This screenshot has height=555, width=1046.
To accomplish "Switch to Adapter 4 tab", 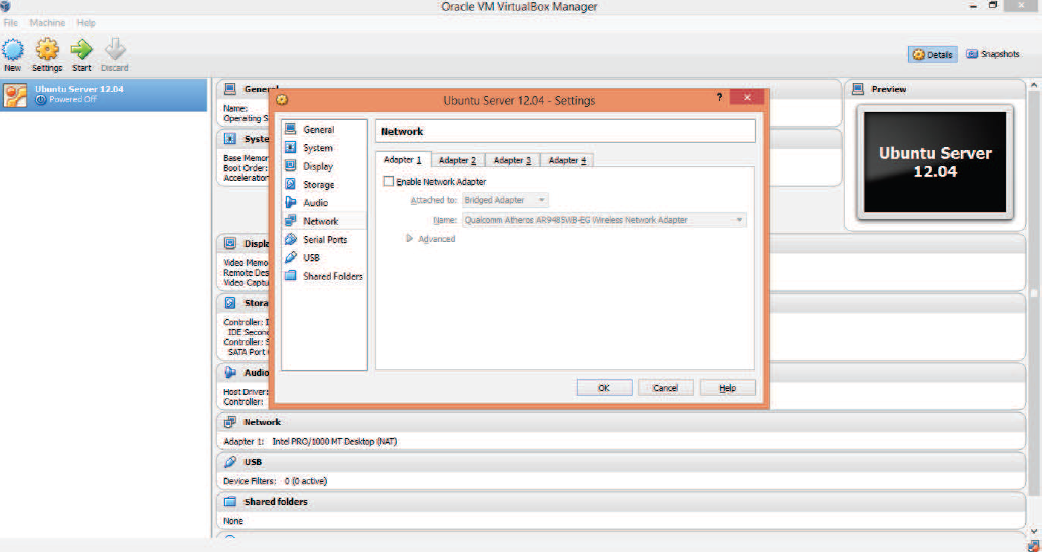I will coord(567,161).
